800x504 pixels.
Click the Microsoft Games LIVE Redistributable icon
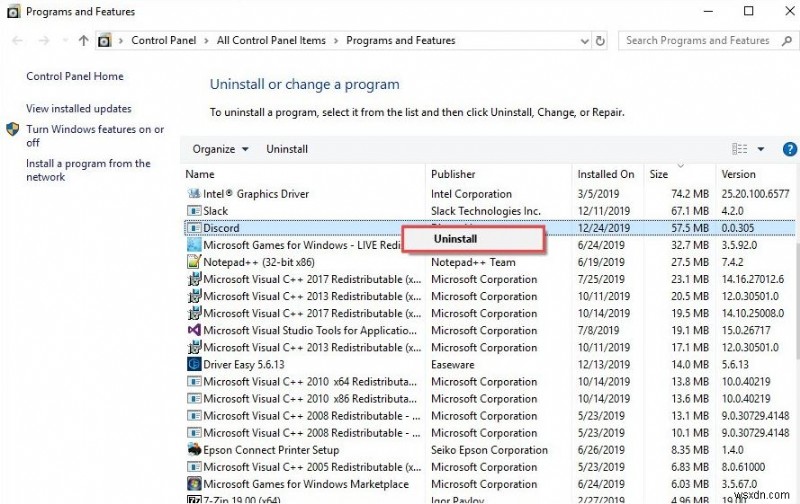pos(194,245)
